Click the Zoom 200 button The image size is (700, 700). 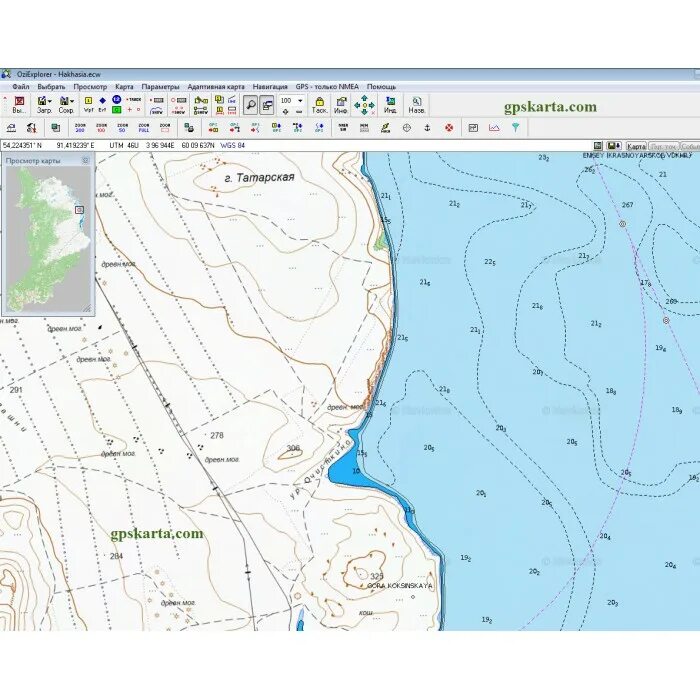(x=80, y=128)
